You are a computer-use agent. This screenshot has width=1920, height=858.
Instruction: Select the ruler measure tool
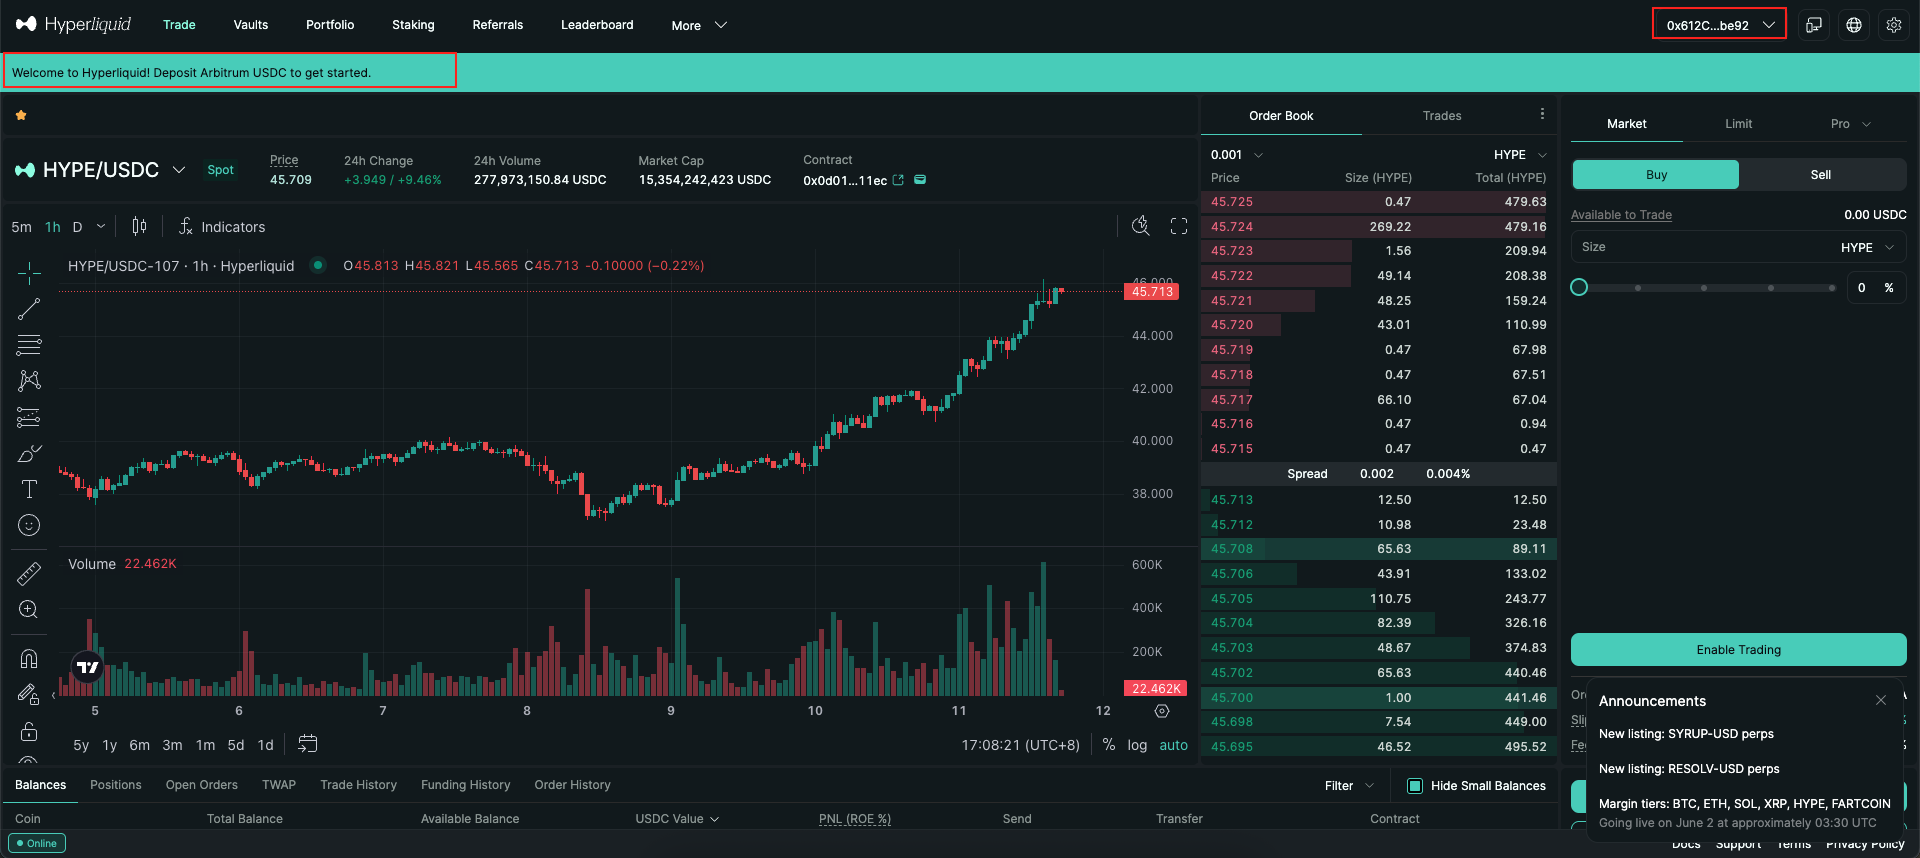coord(29,573)
